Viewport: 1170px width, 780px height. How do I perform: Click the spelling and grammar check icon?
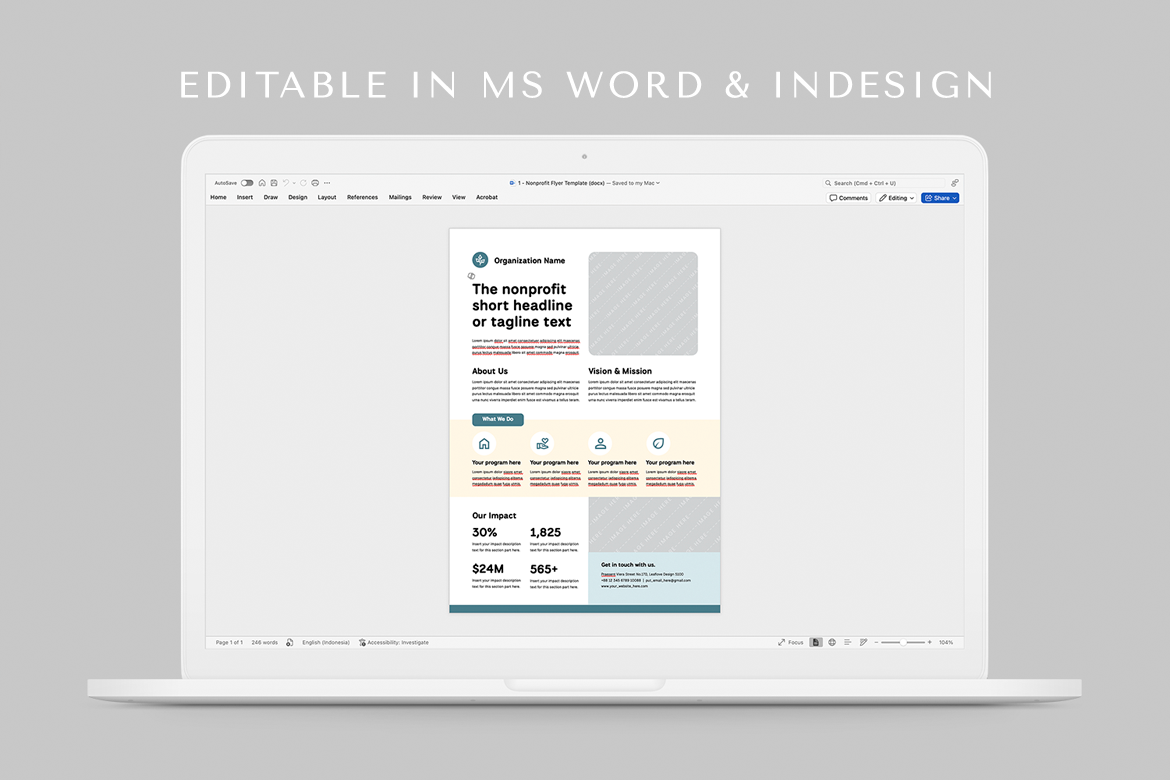pyautogui.click(x=290, y=642)
